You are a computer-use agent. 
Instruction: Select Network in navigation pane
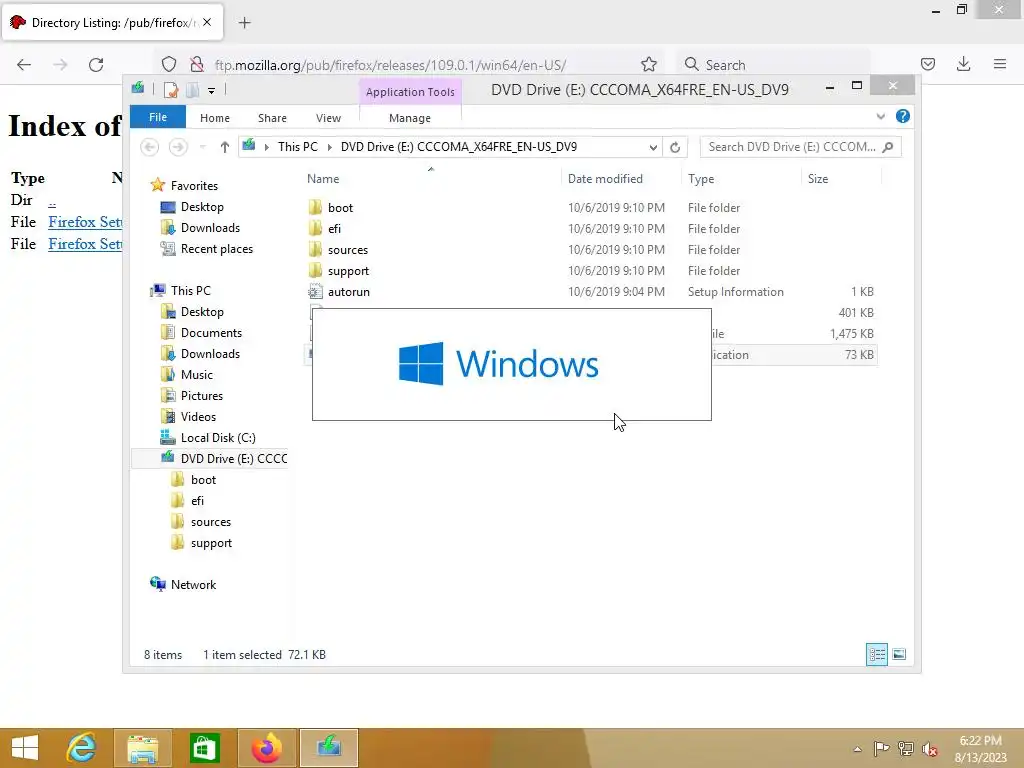193,584
